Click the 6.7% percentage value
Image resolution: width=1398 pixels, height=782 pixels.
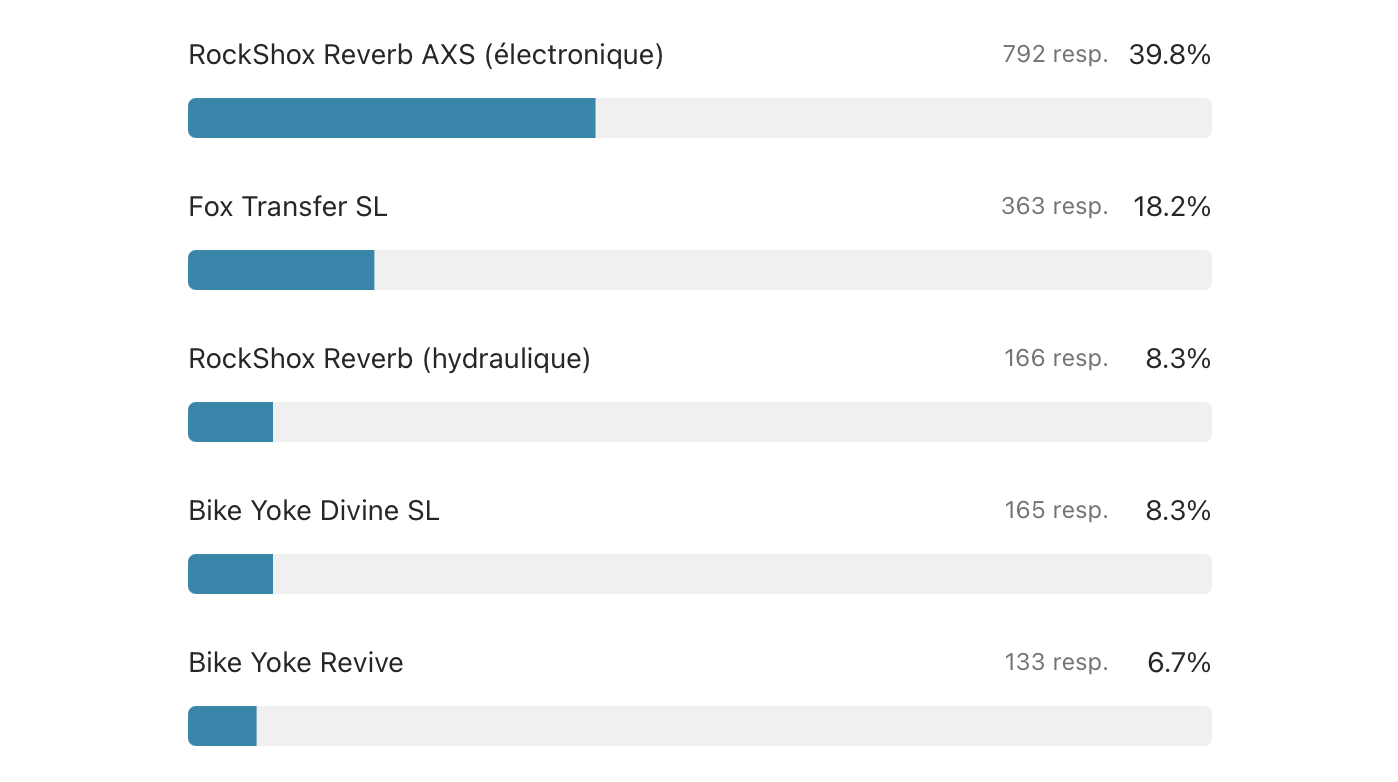pyautogui.click(x=1178, y=663)
